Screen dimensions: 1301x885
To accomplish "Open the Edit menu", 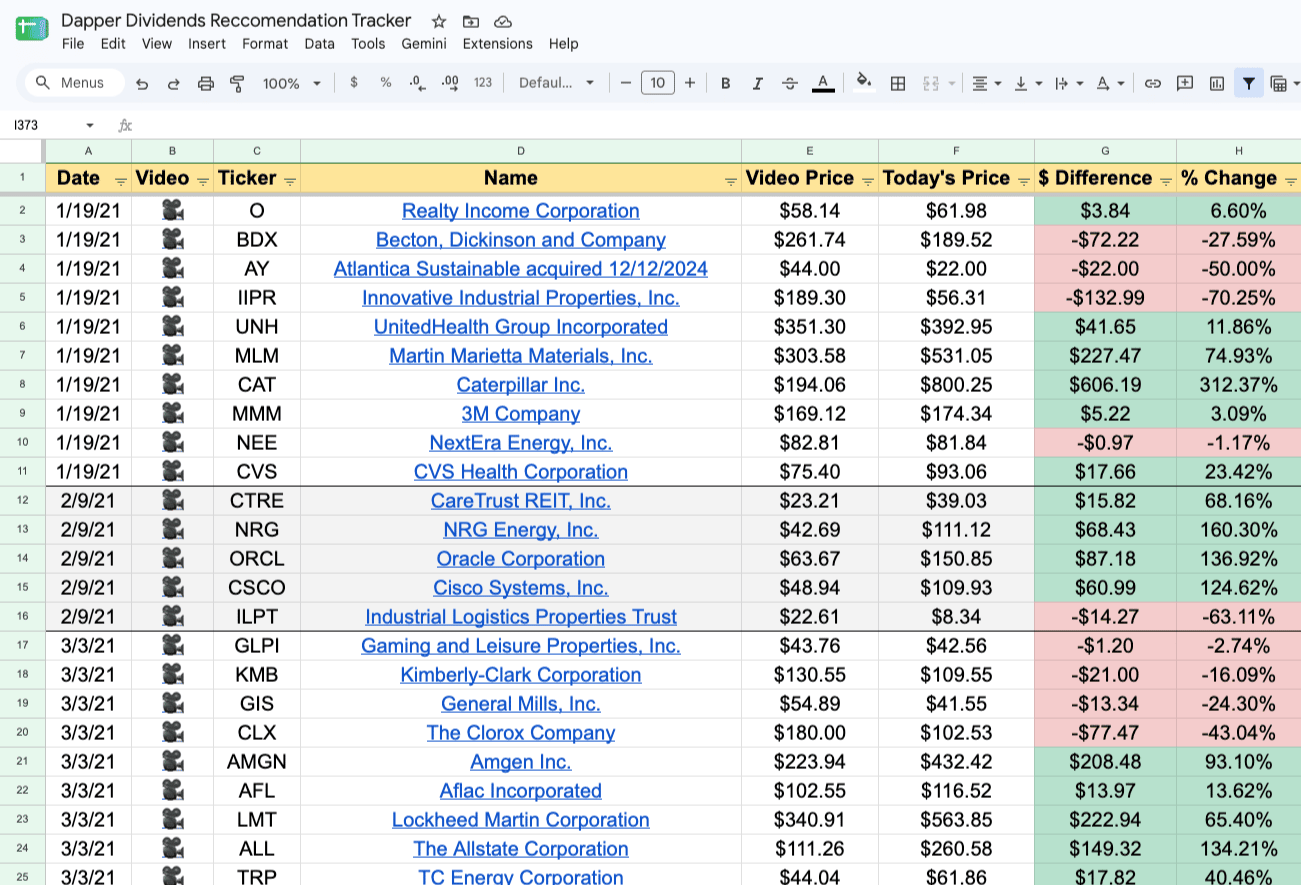I will 113,44.
